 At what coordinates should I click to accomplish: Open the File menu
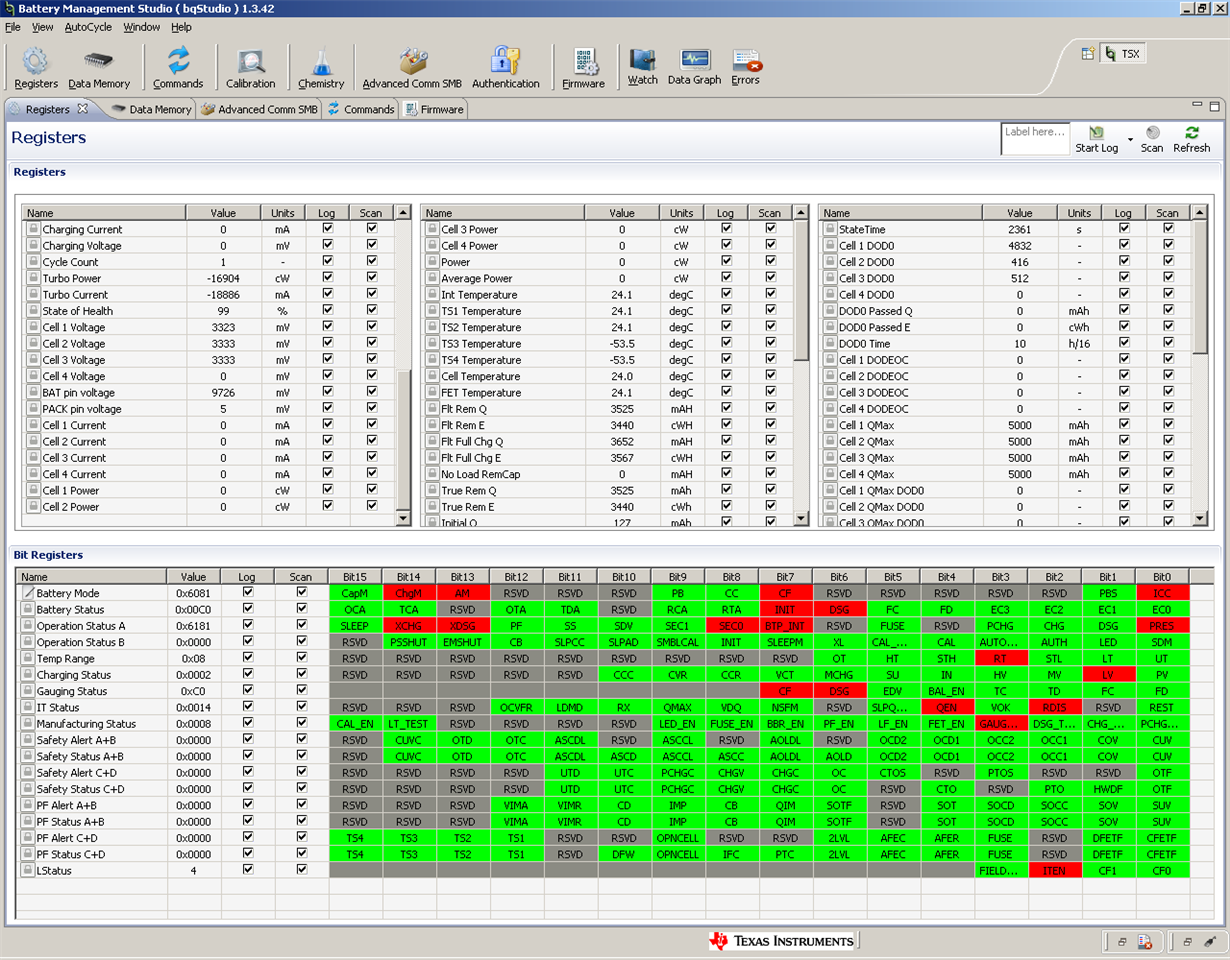tap(12, 27)
